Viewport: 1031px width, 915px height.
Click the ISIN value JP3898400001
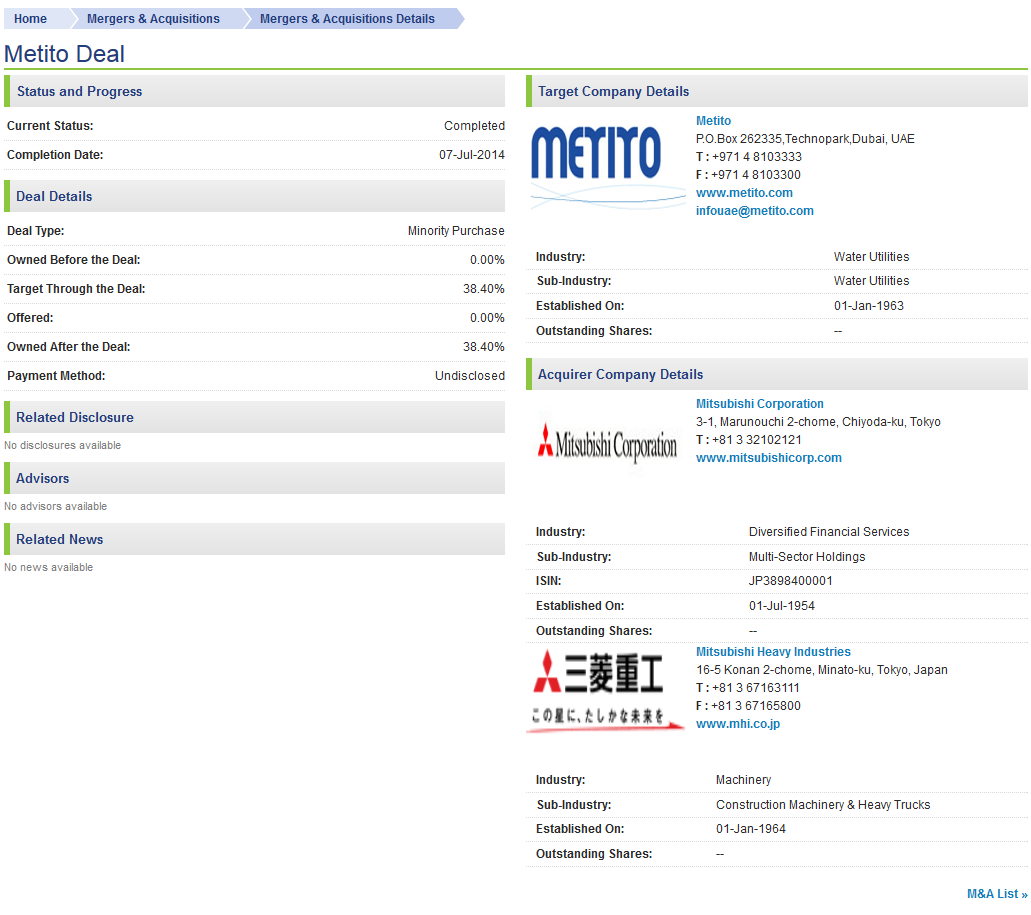click(791, 581)
